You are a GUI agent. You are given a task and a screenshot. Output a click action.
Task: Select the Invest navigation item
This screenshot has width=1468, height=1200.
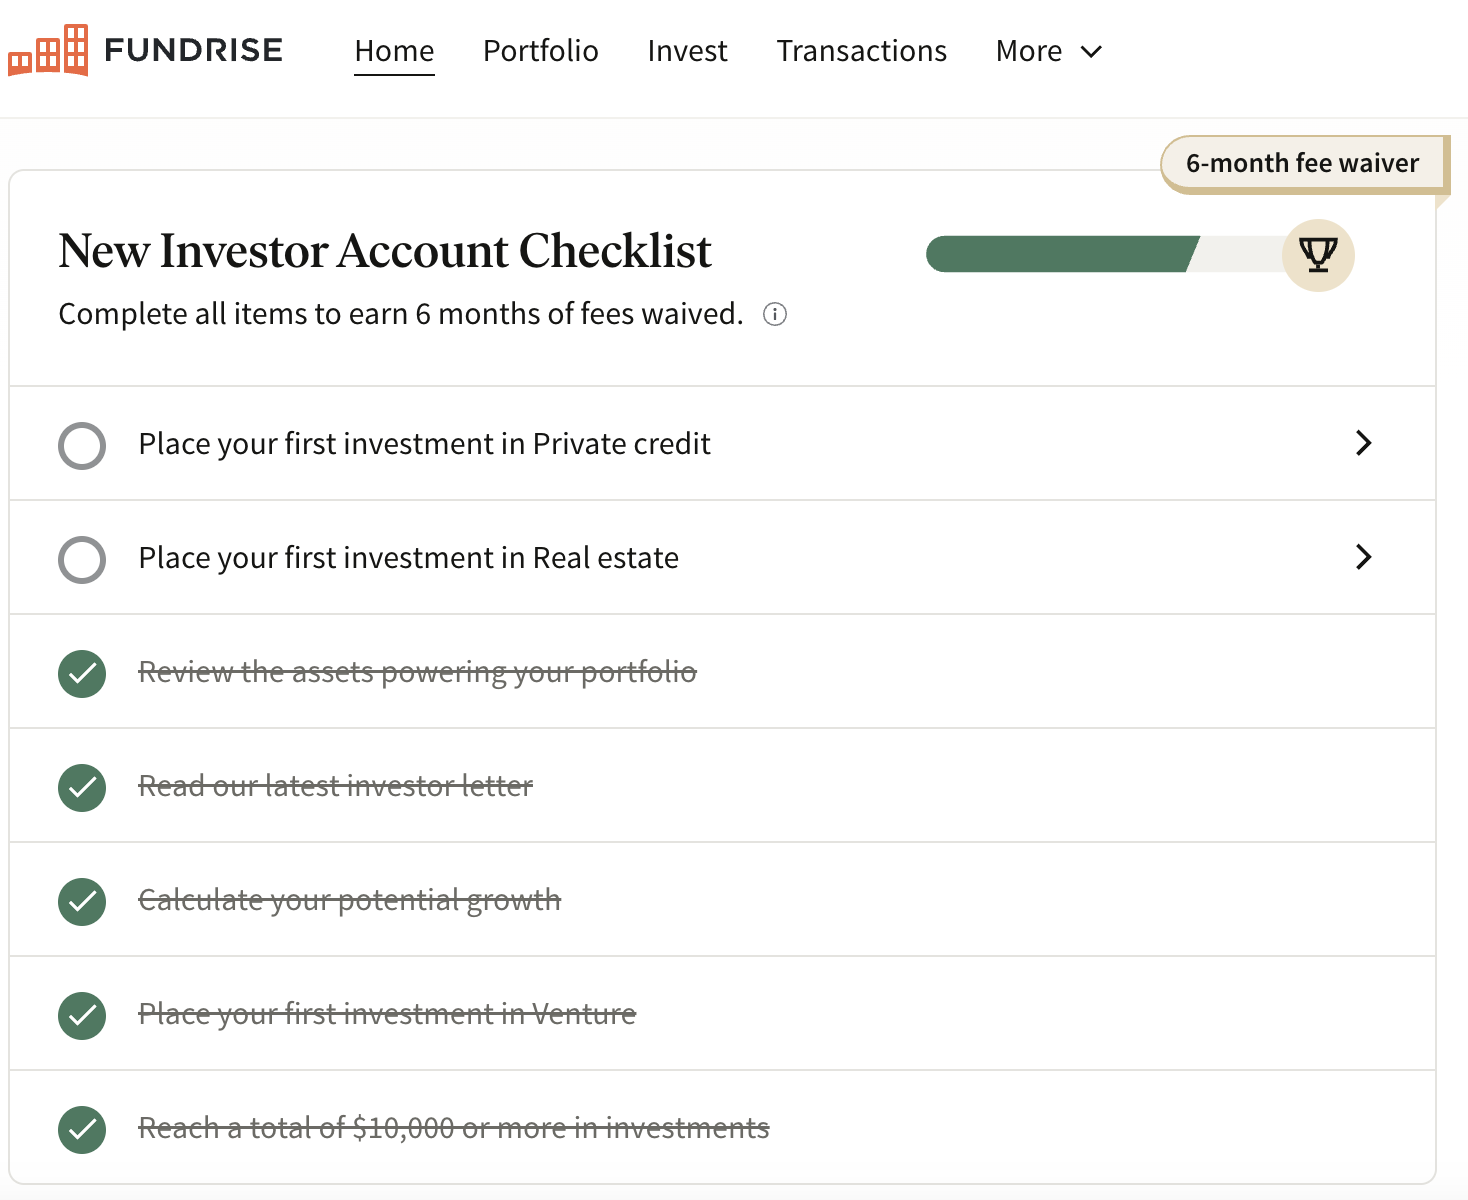pyautogui.click(x=687, y=51)
